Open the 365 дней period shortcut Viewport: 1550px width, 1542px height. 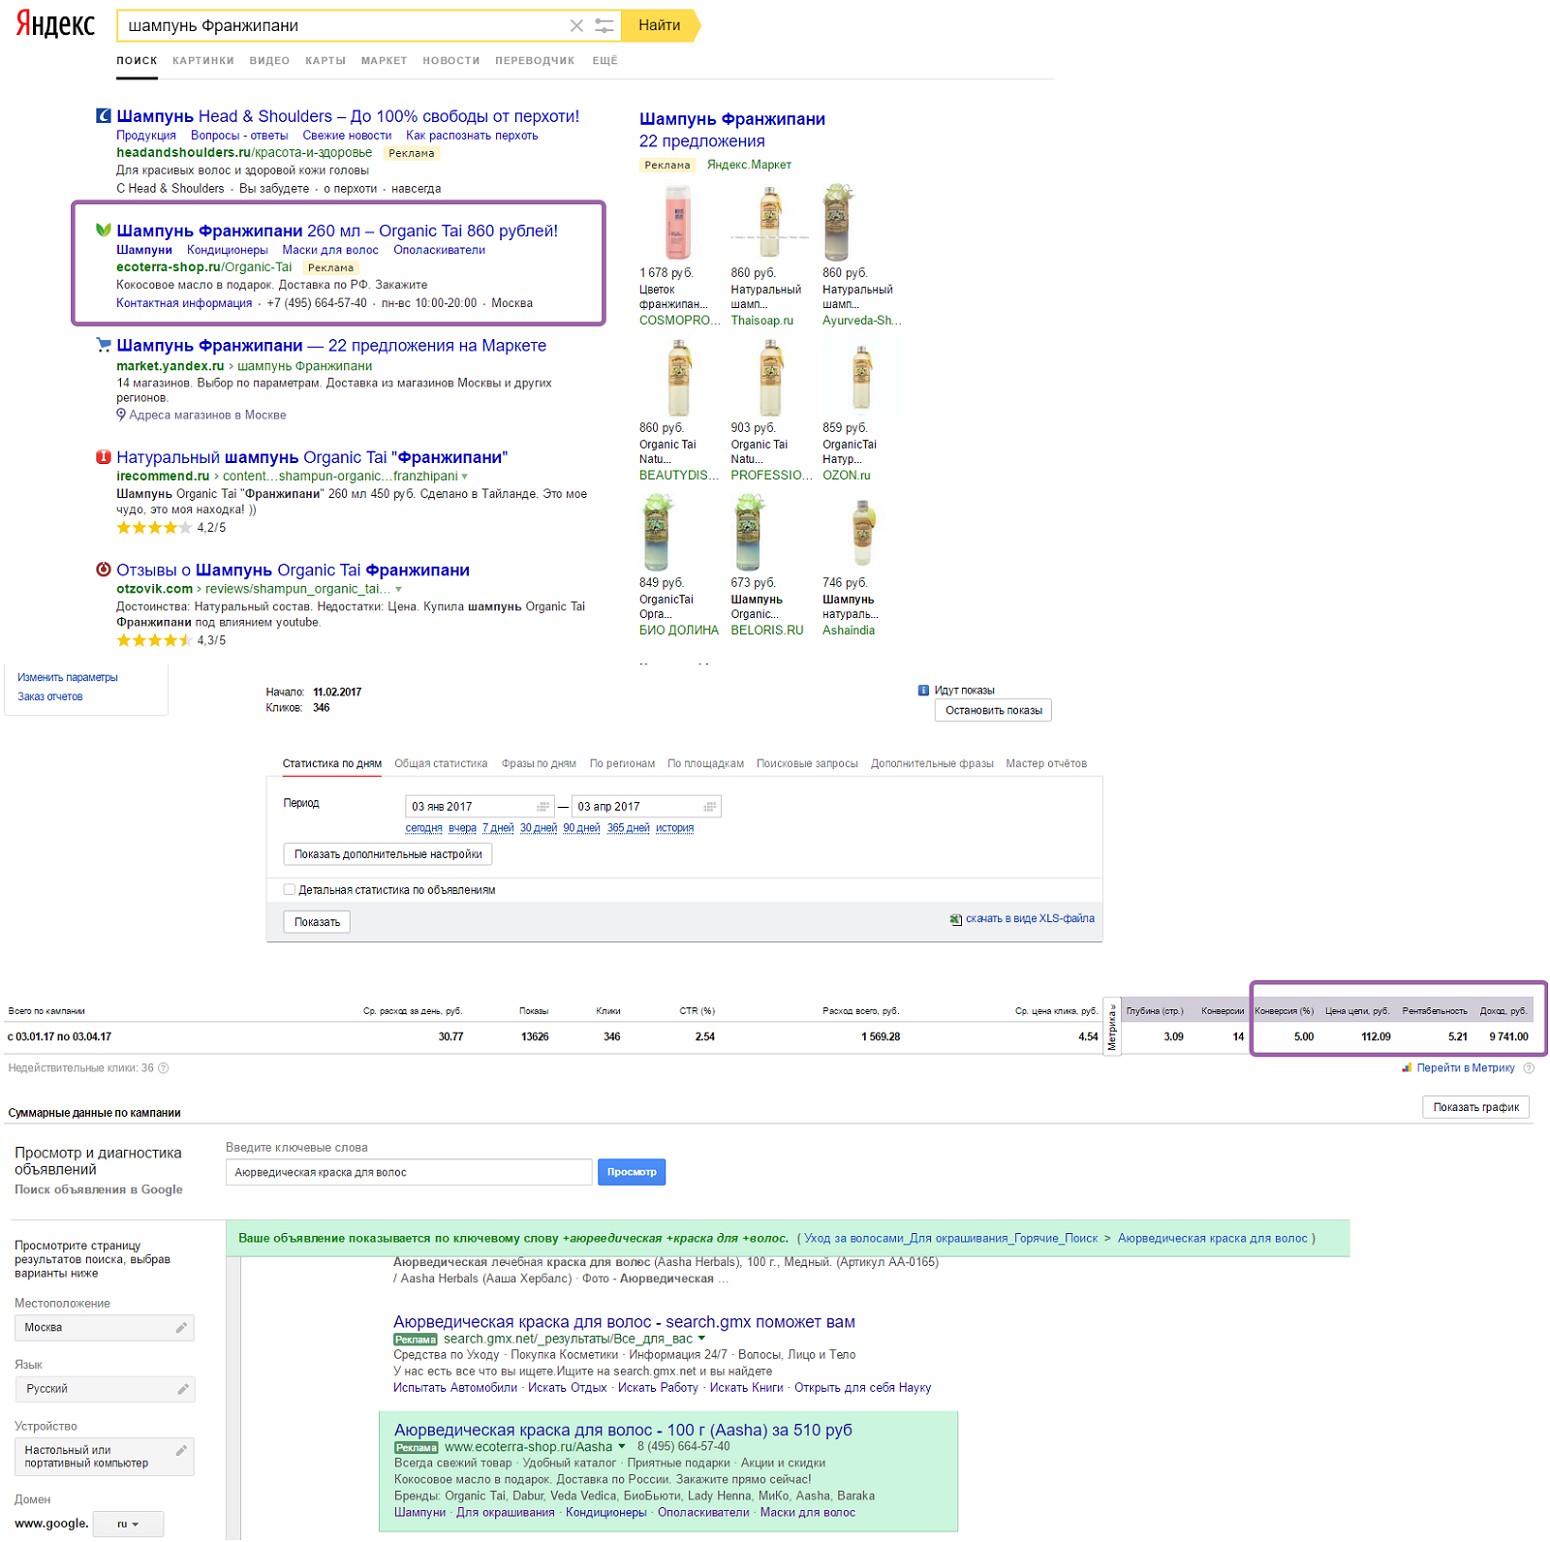(x=628, y=828)
